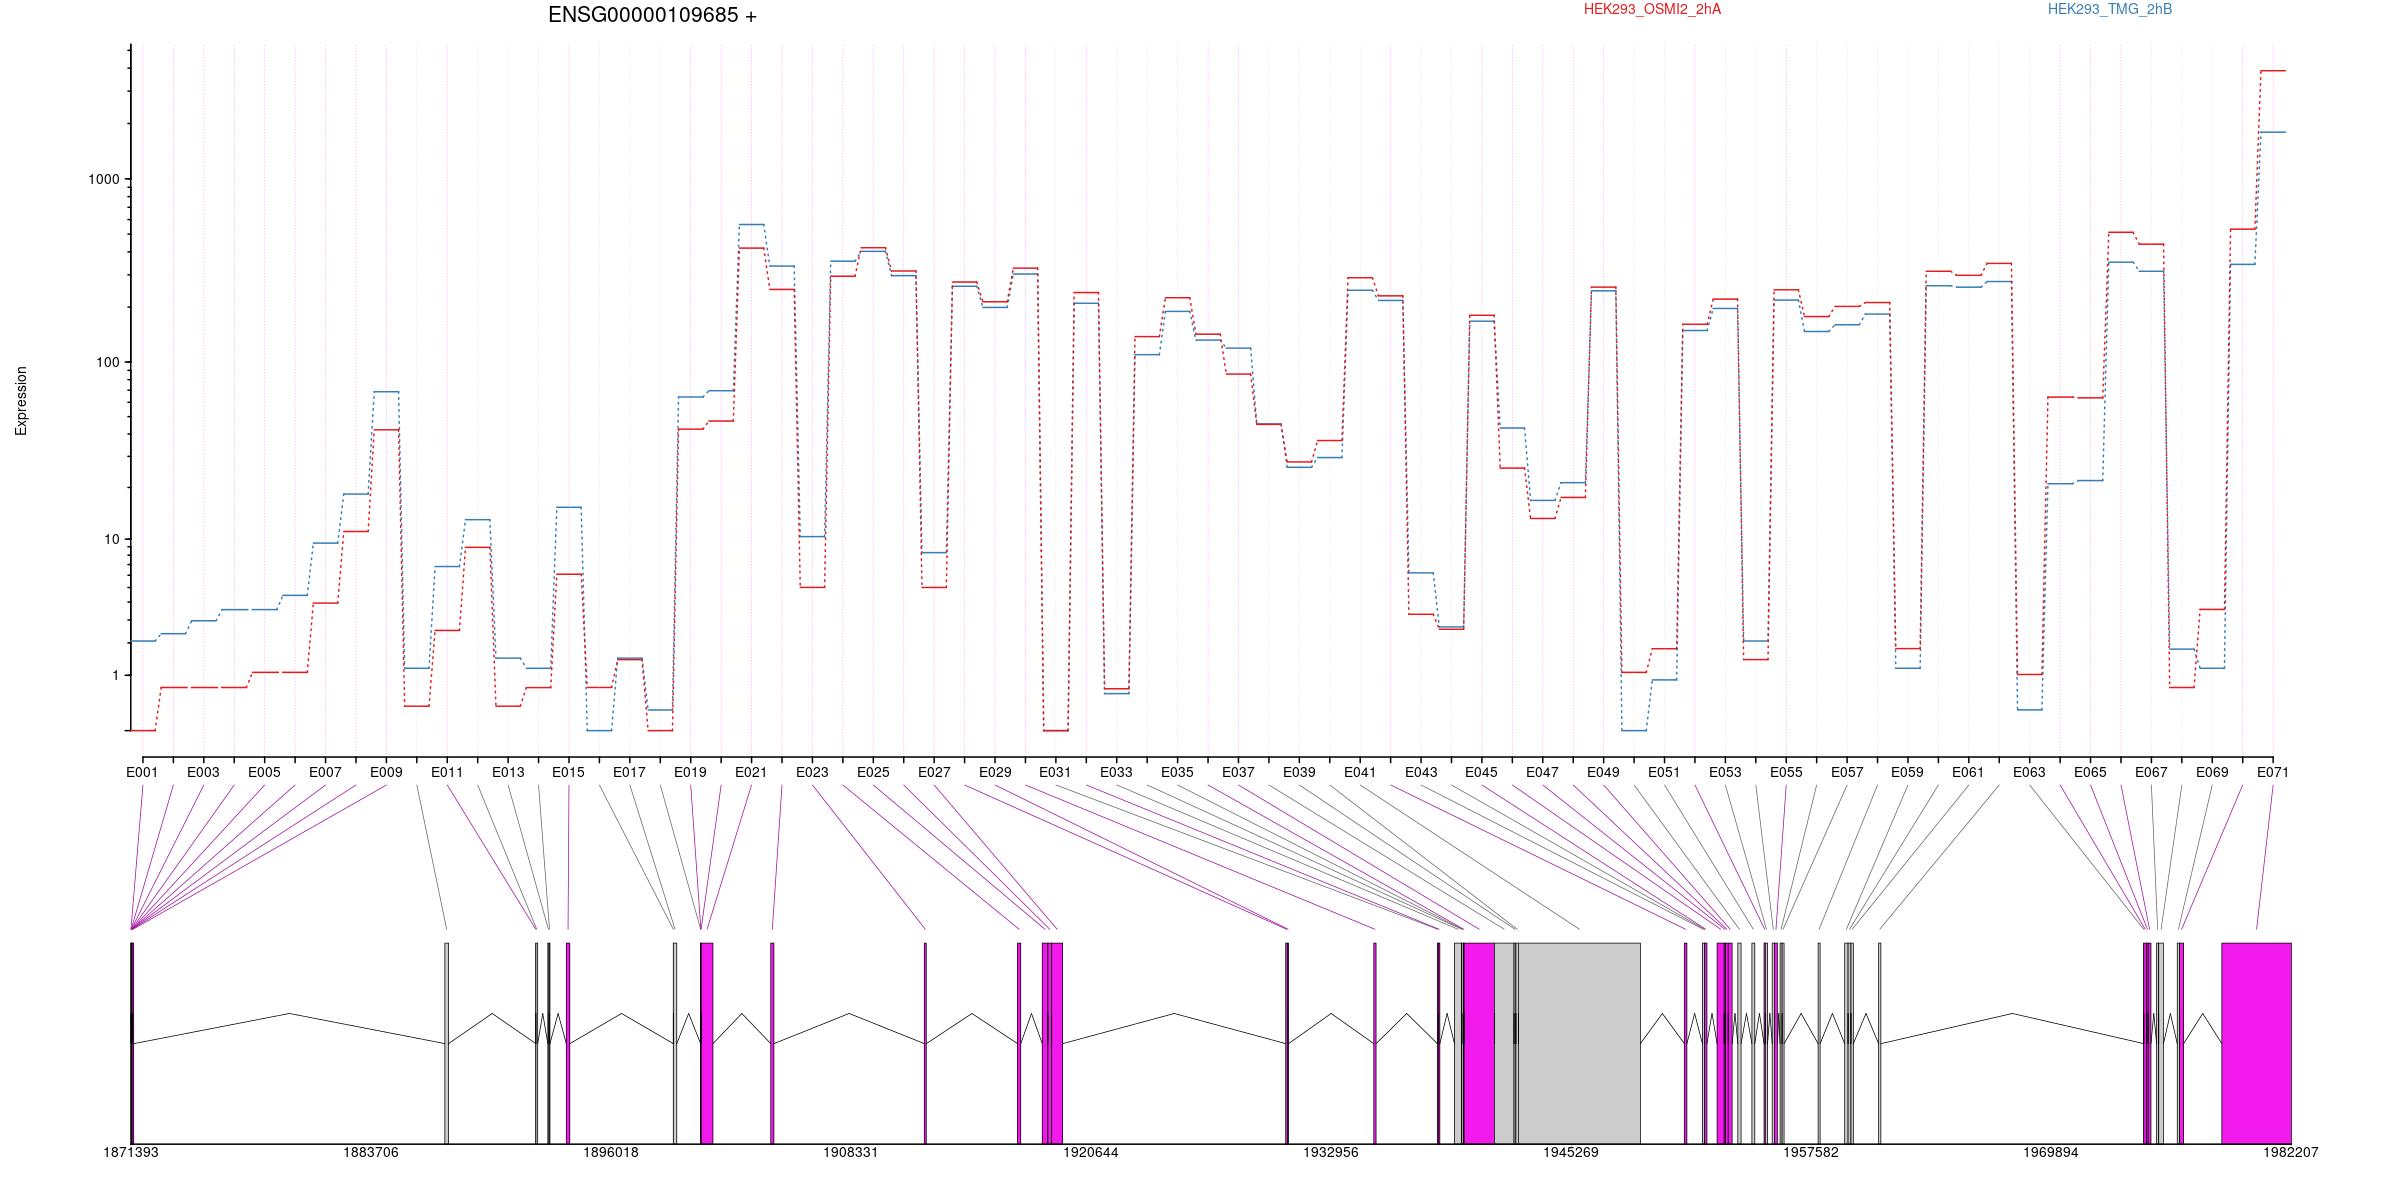The image size is (2400, 1200).
Task: Click exon label E061
Action: [x=1968, y=772]
